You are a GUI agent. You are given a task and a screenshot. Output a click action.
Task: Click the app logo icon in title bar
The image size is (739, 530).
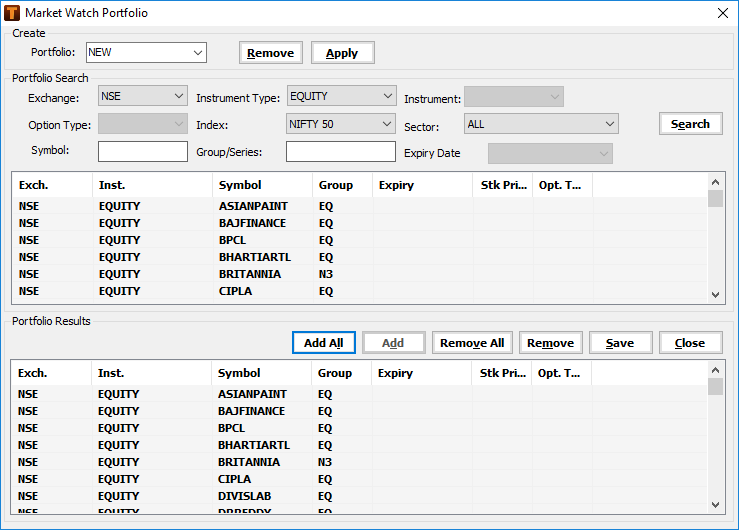point(12,13)
